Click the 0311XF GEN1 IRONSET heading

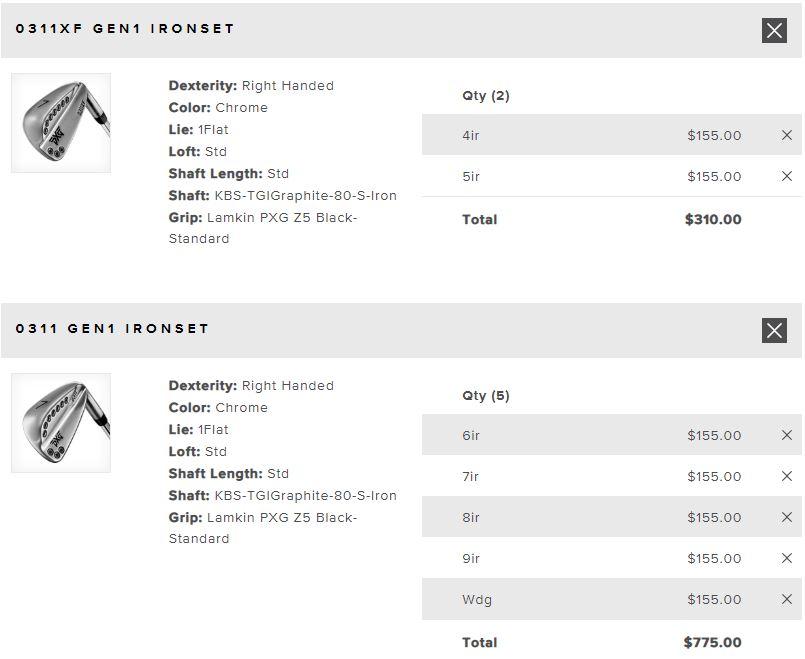[125, 29]
